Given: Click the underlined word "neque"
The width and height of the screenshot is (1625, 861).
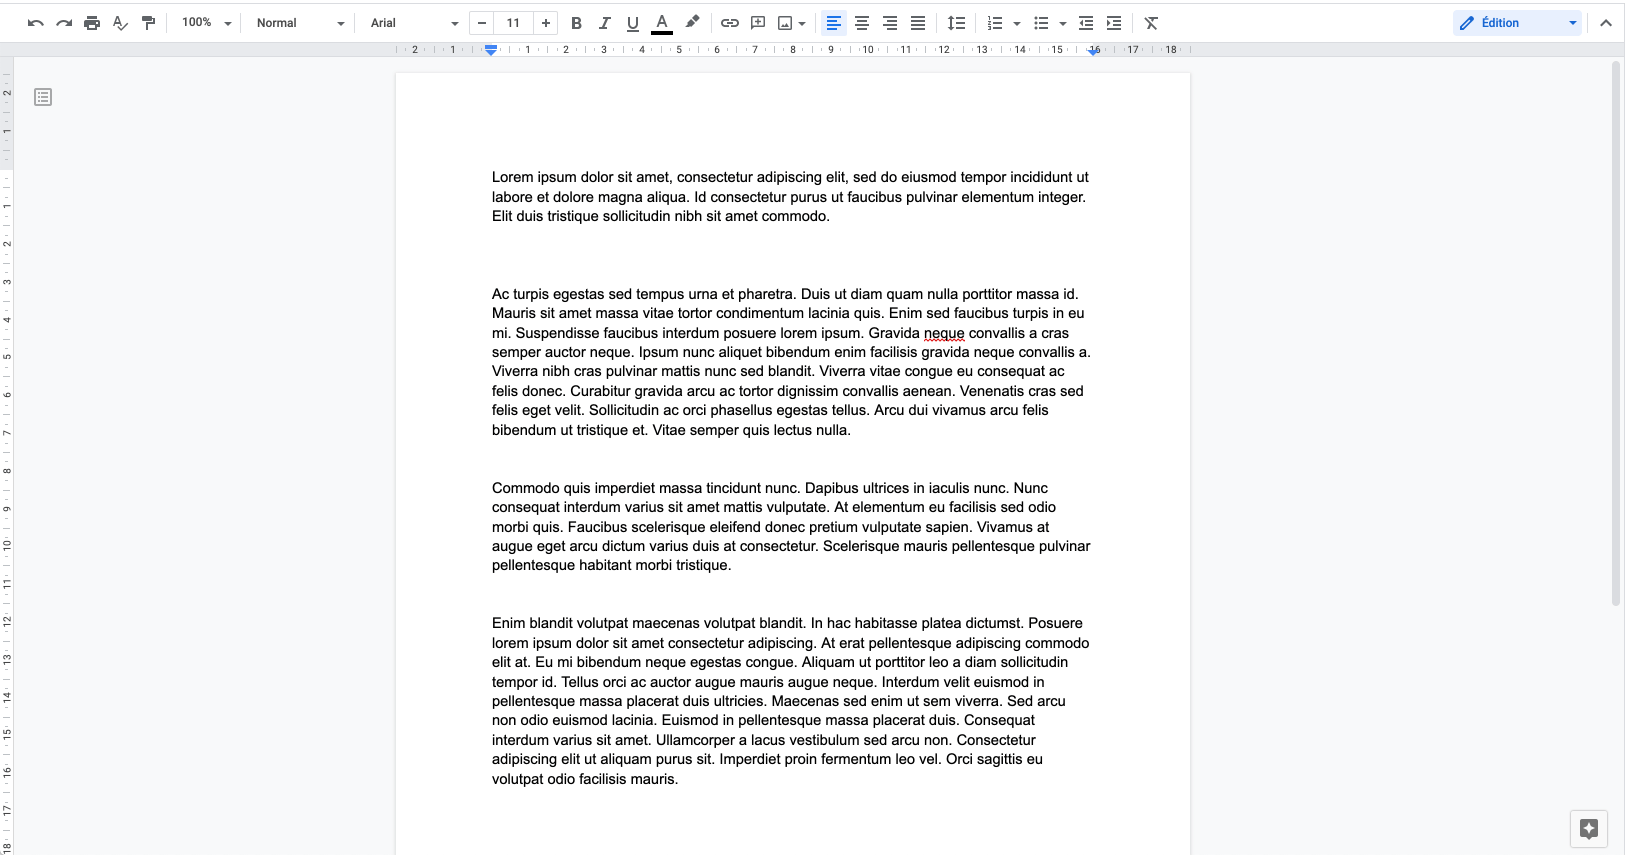Looking at the screenshot, I should point(944,333).
